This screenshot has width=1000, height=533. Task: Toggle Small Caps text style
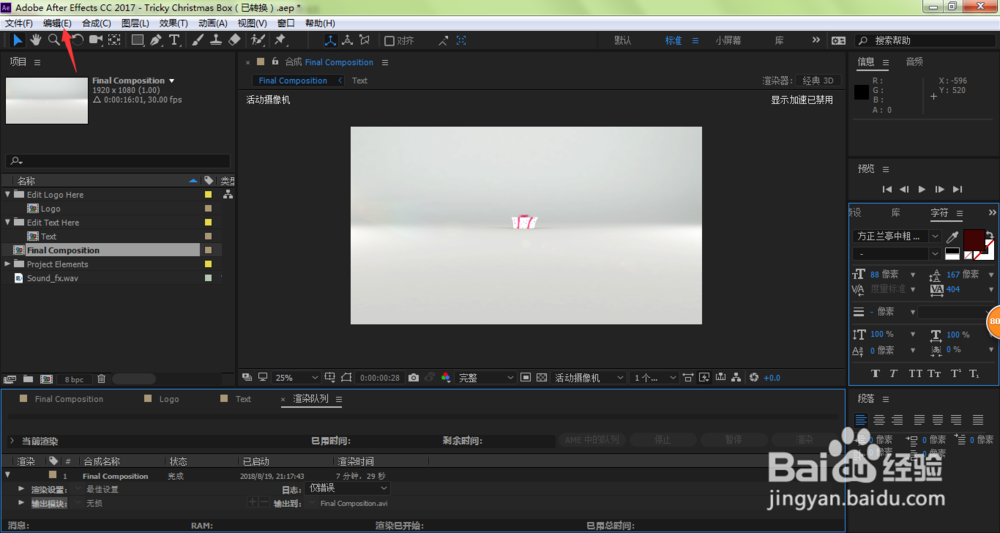[934, 374]
